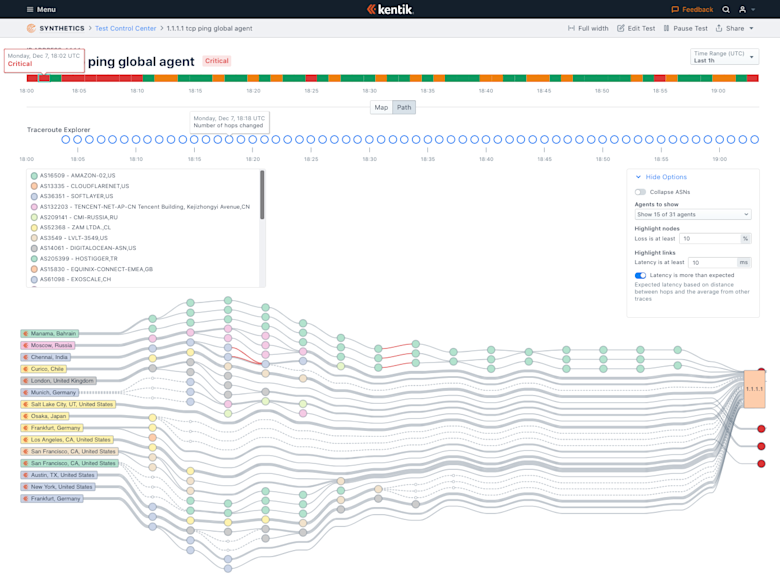Click Edit Test button
This screenshot has height=576, width=780.
636,28
